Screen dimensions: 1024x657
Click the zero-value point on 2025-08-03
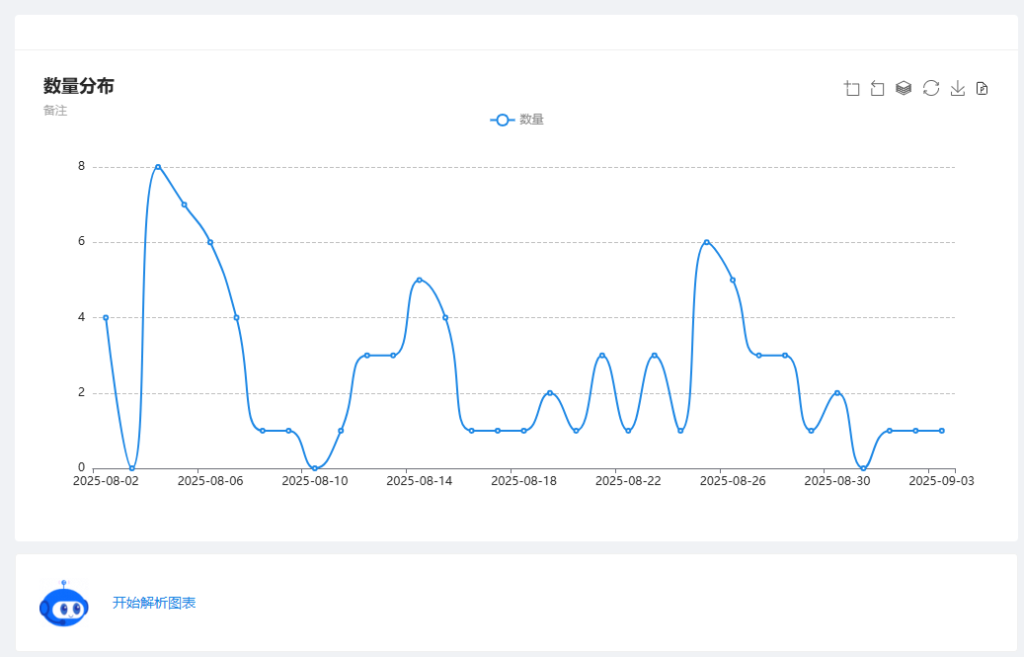coord(132,468)
